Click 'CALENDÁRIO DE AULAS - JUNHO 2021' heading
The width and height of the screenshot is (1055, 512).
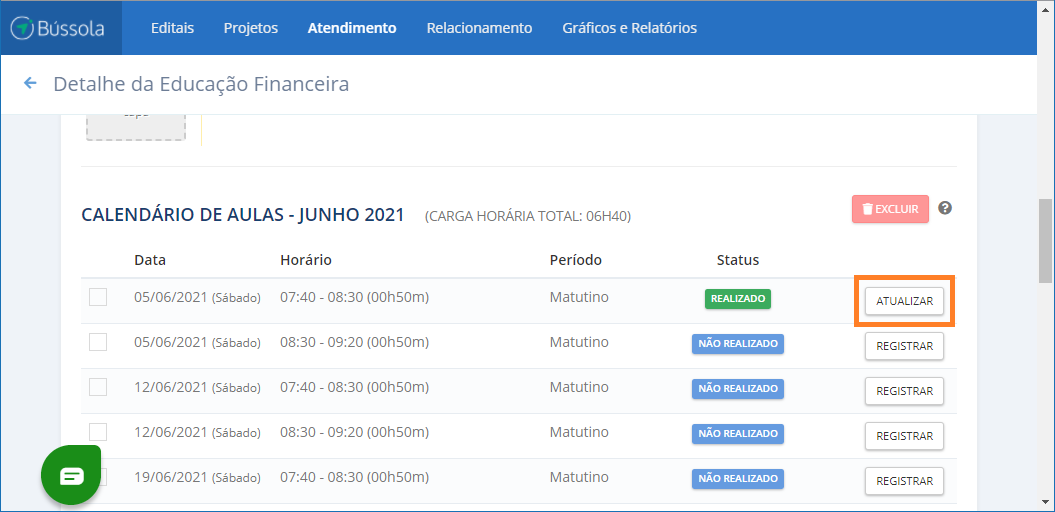(x=243, y=215)
